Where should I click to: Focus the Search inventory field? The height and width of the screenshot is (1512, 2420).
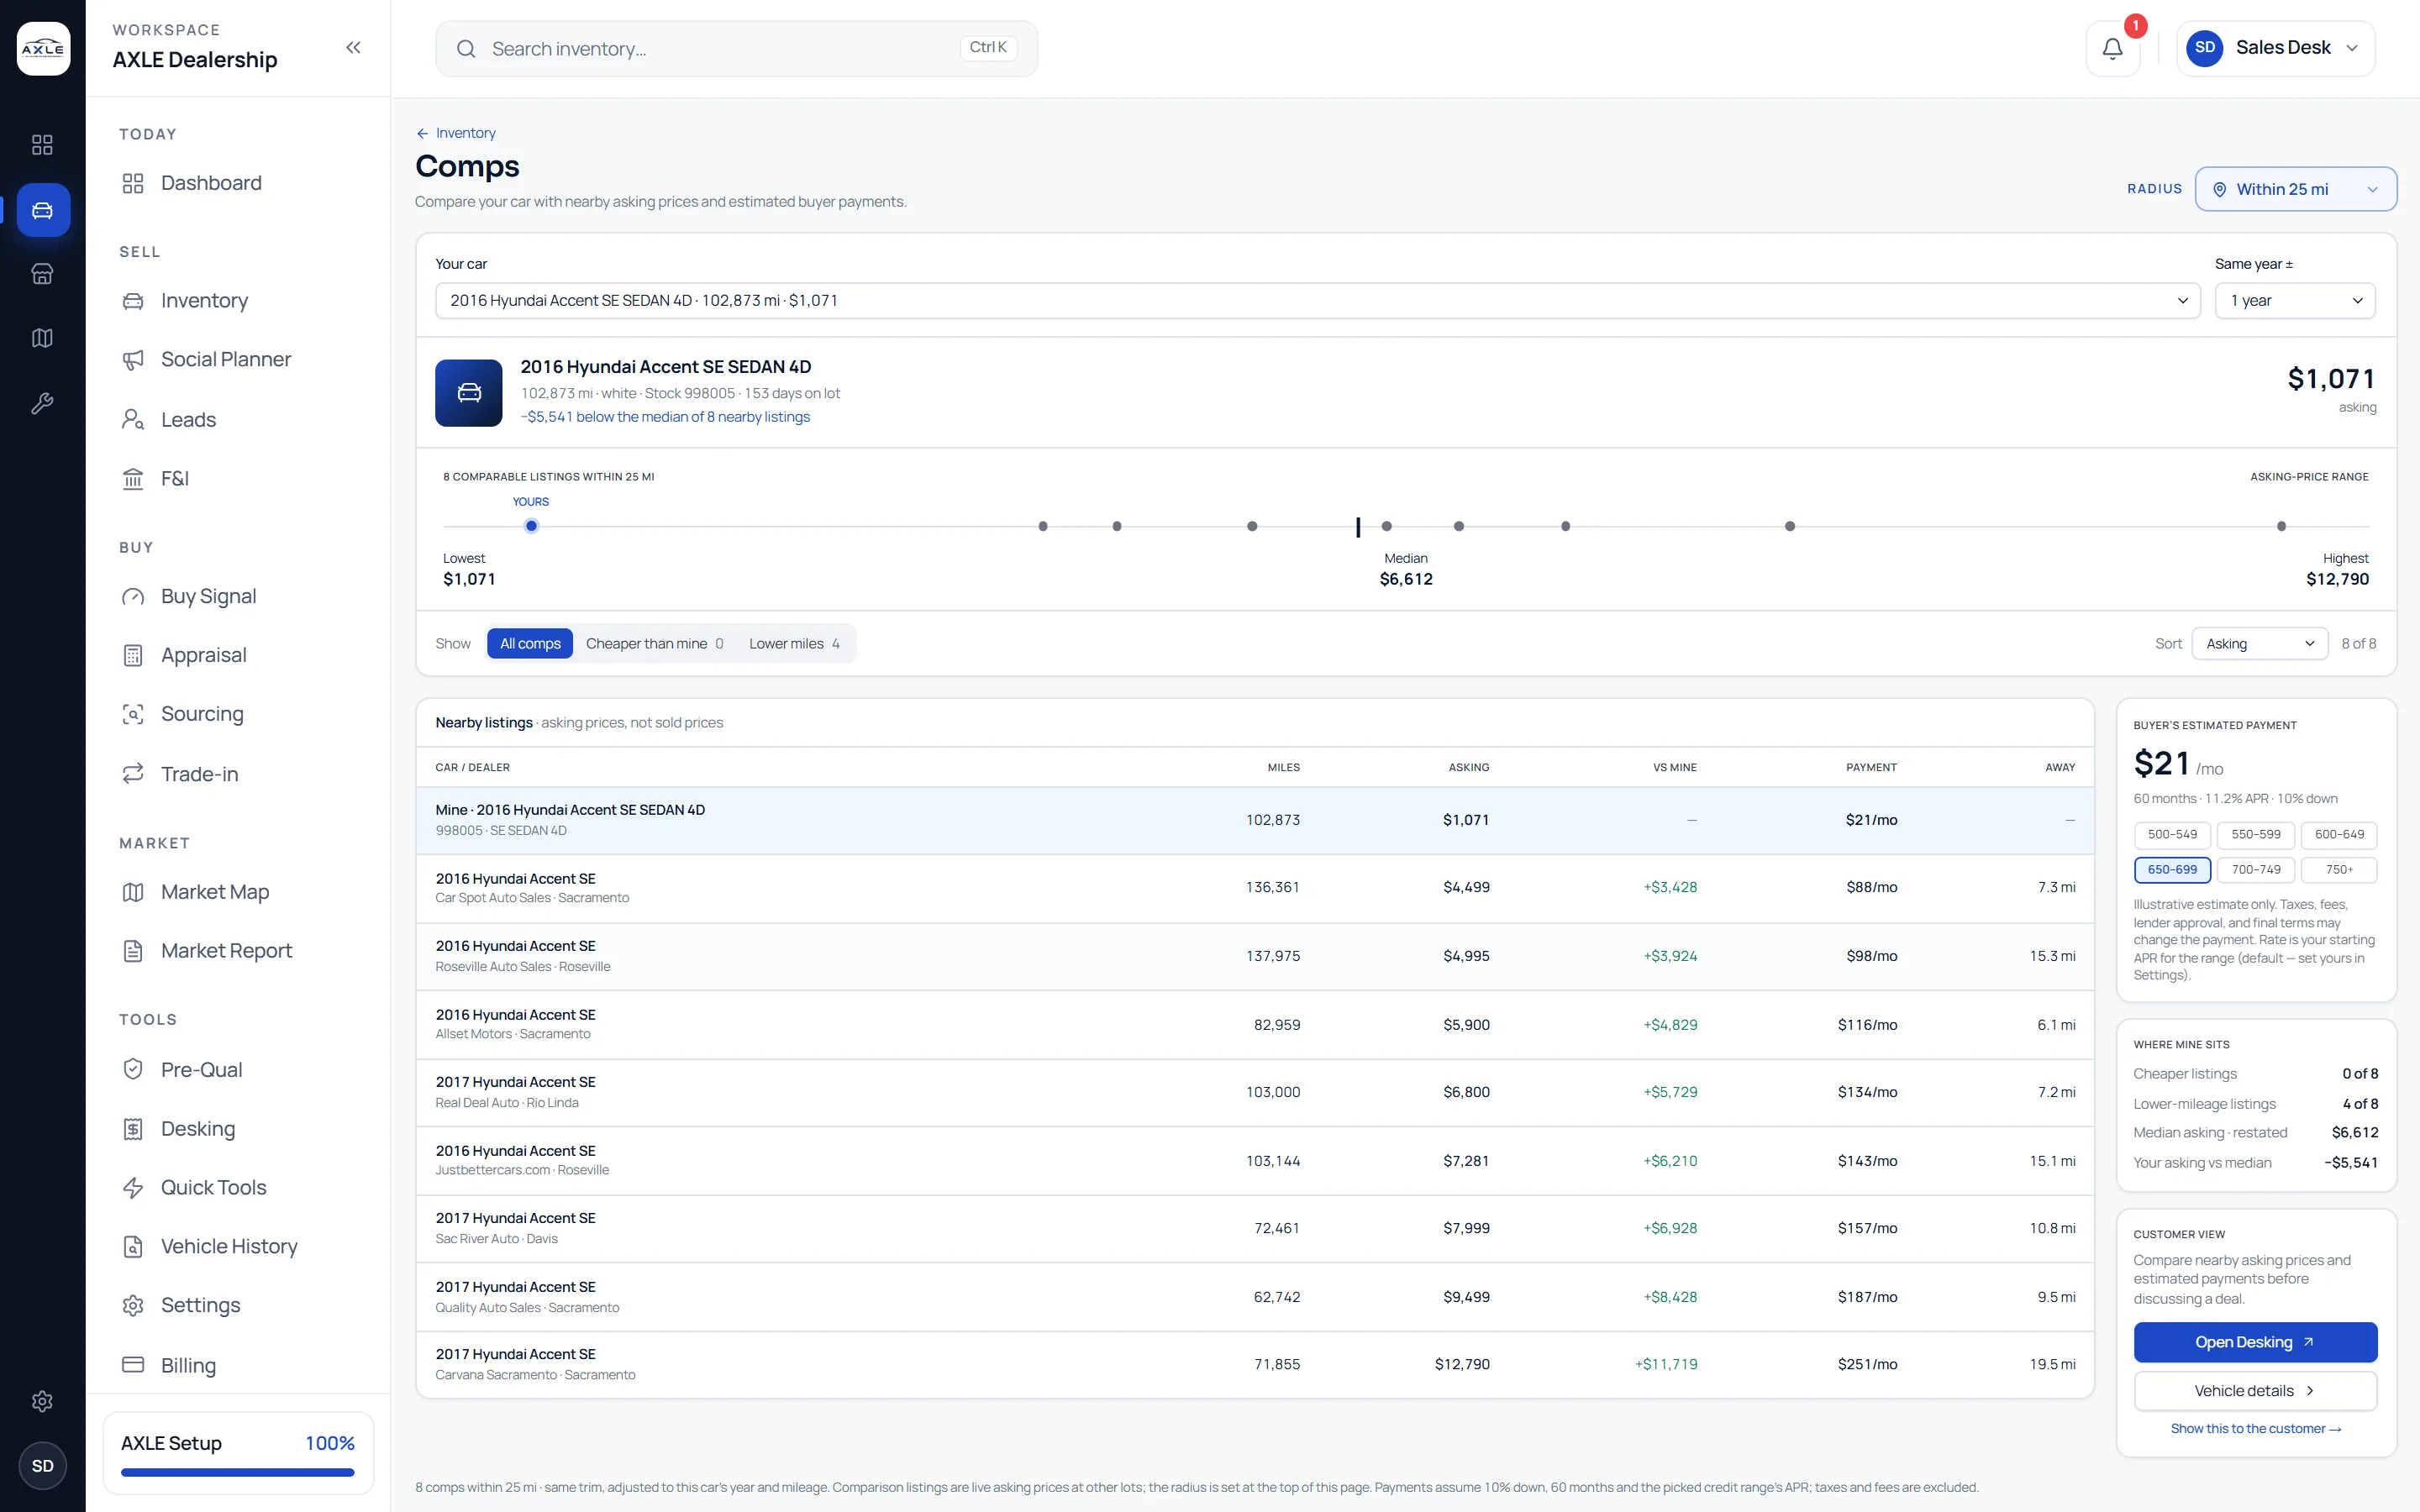(736, 48)
